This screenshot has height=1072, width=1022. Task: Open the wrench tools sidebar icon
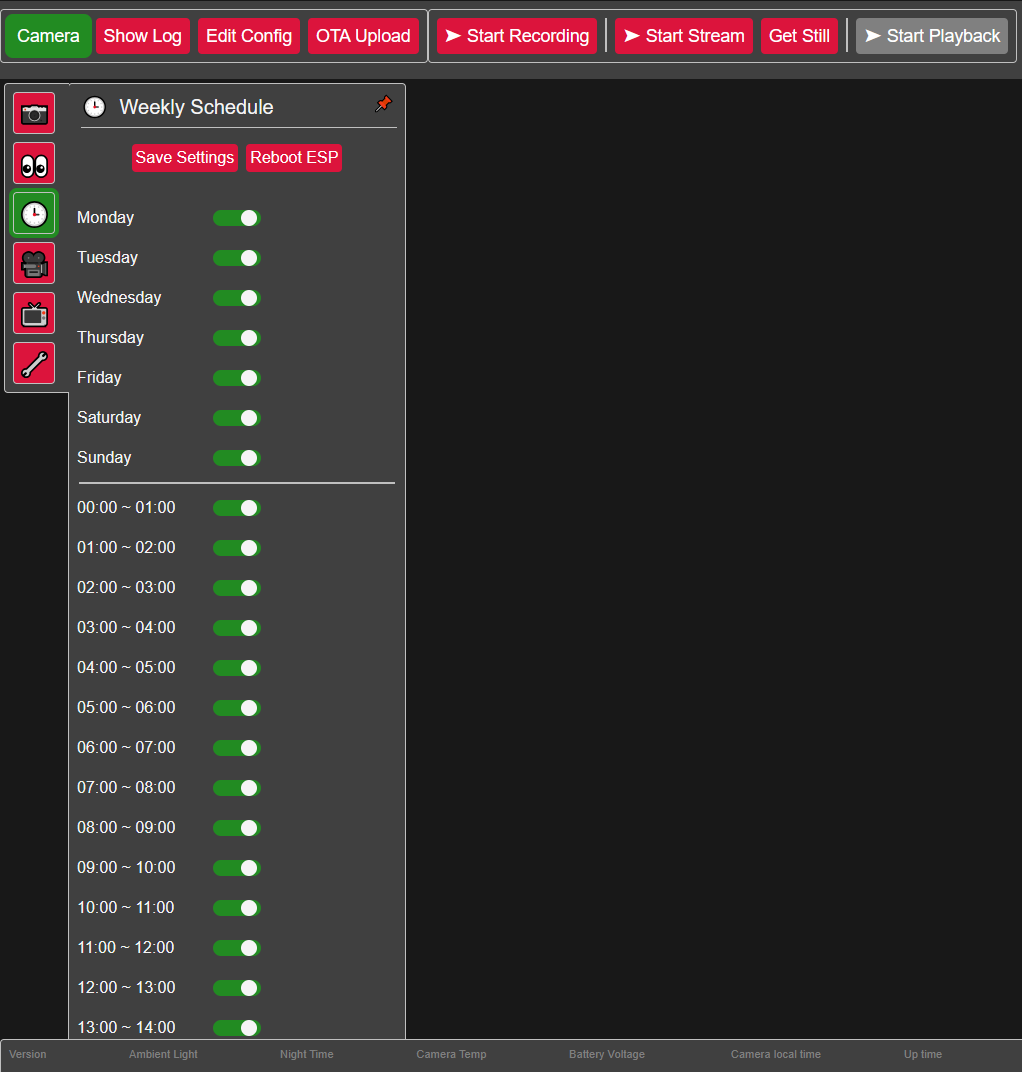click(x=34, y=363)
